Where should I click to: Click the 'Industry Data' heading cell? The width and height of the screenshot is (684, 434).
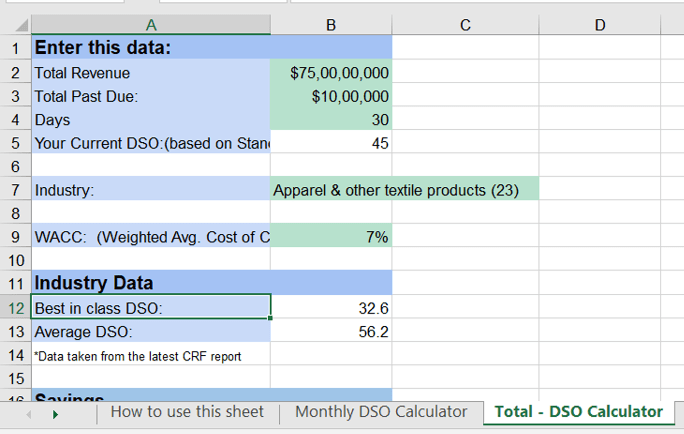click(151, 283)
